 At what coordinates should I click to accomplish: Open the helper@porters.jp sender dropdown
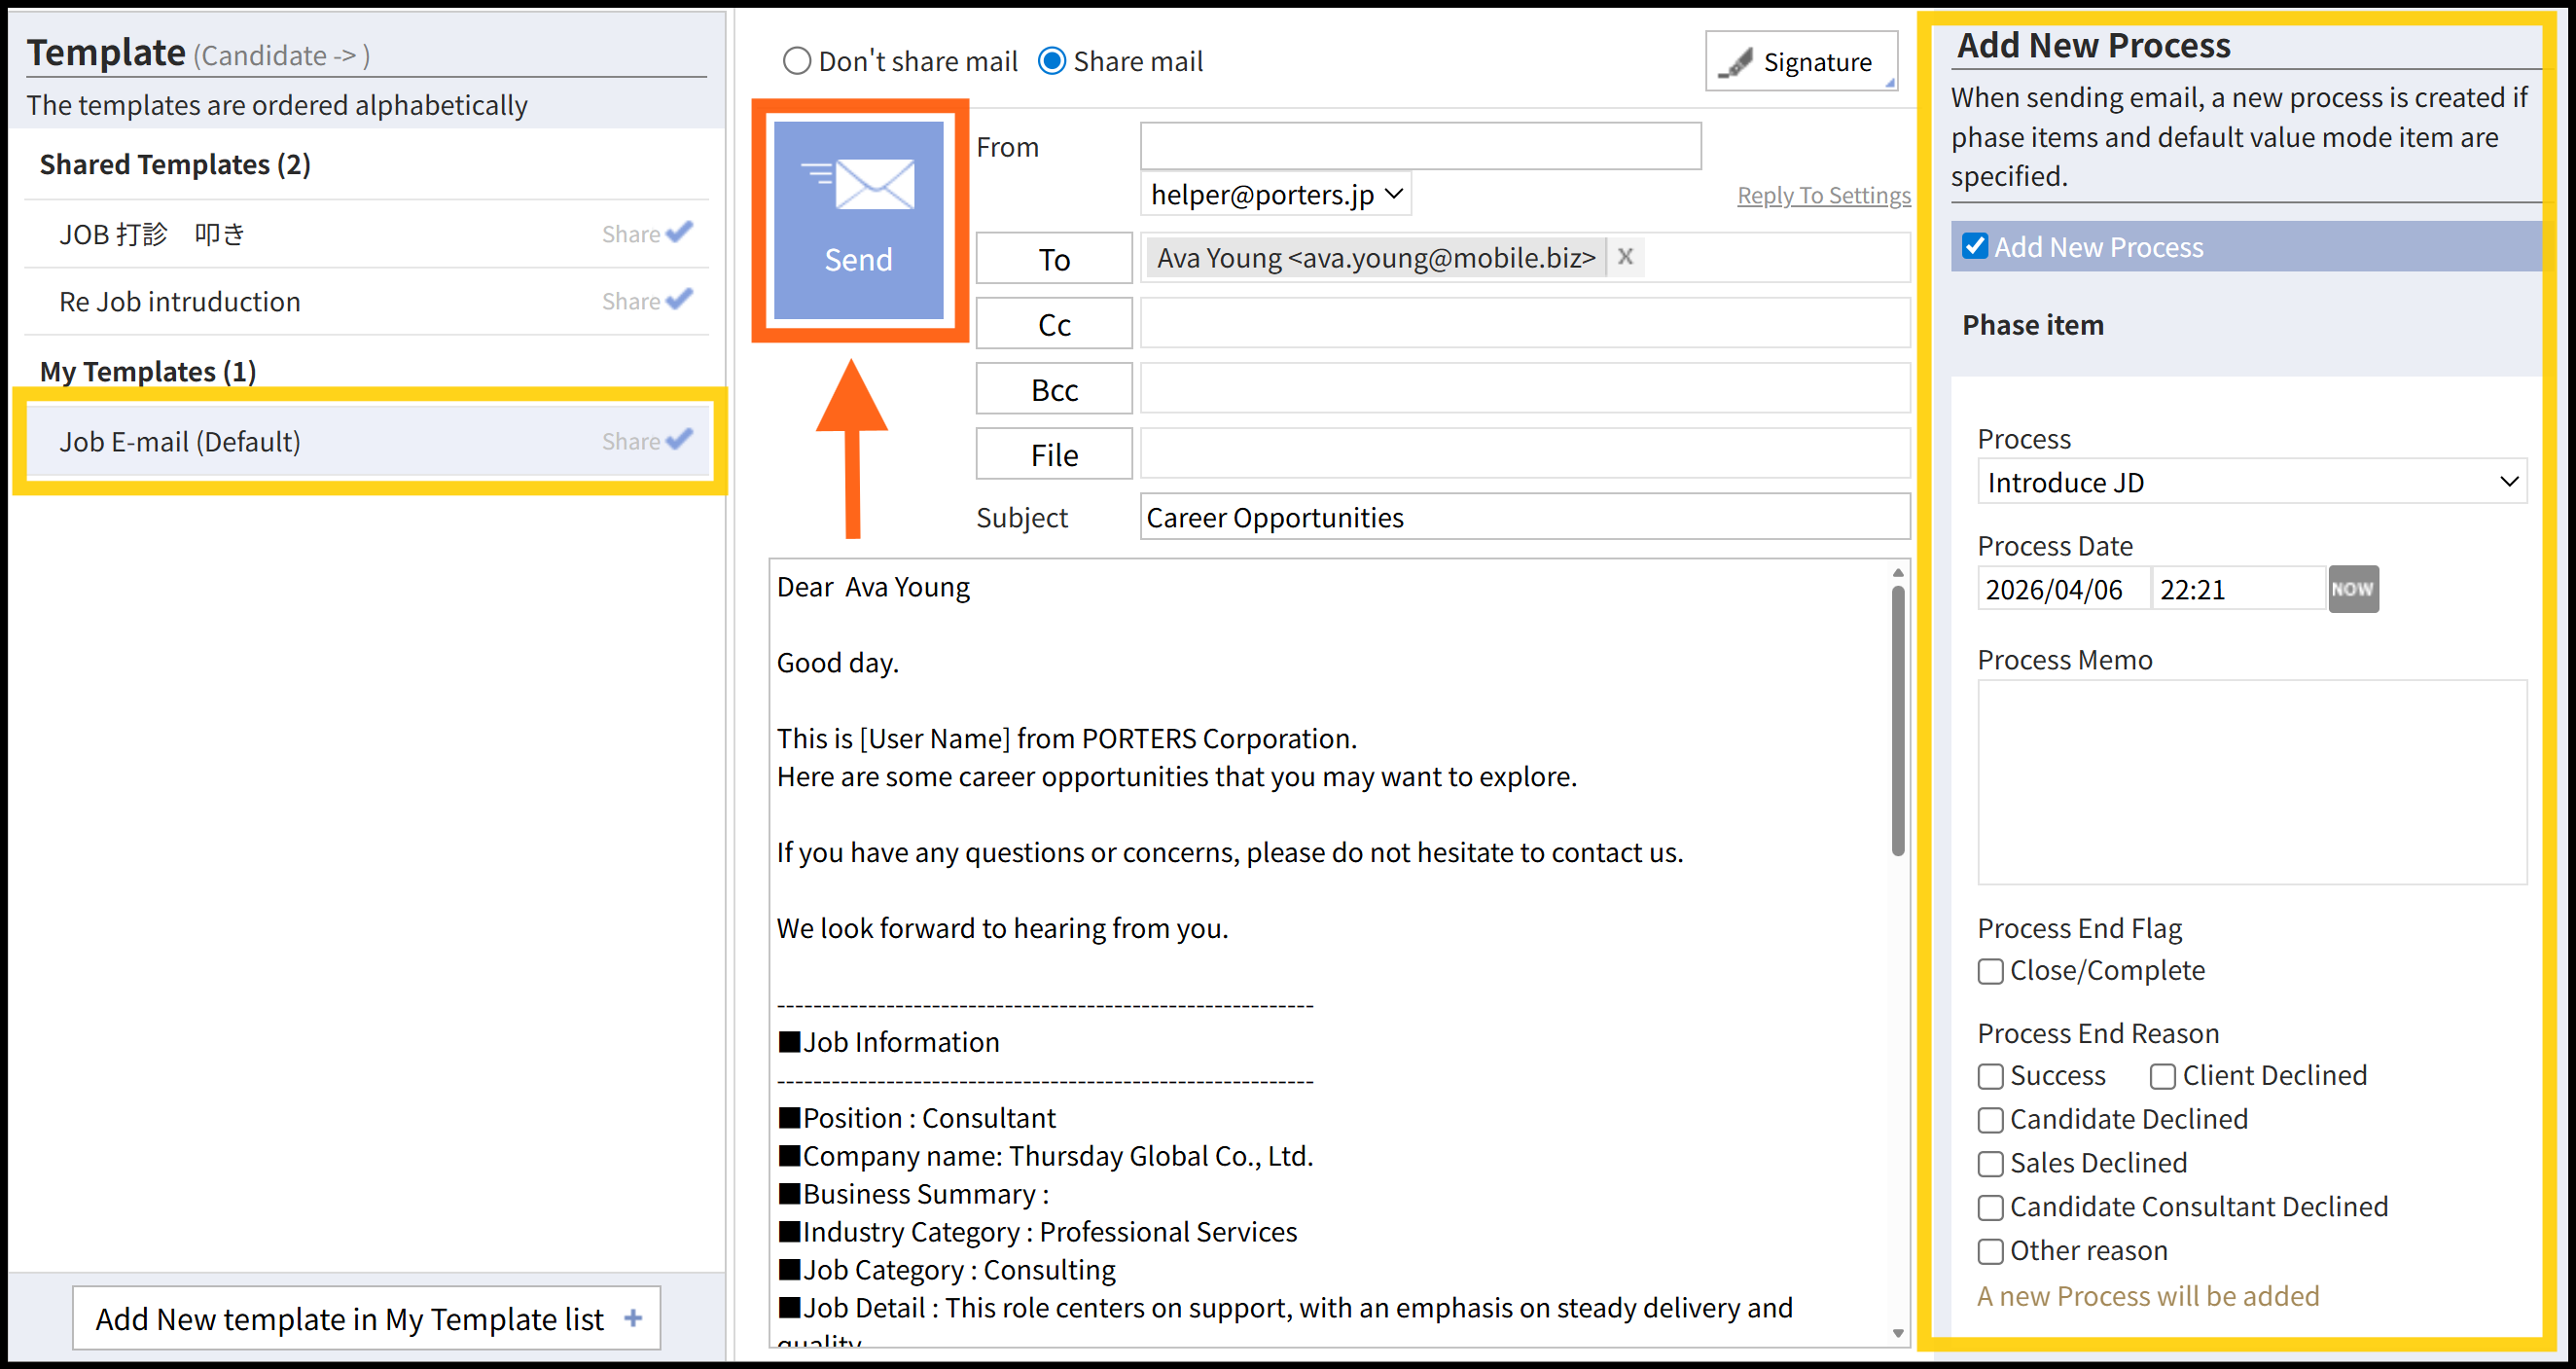1275,194
